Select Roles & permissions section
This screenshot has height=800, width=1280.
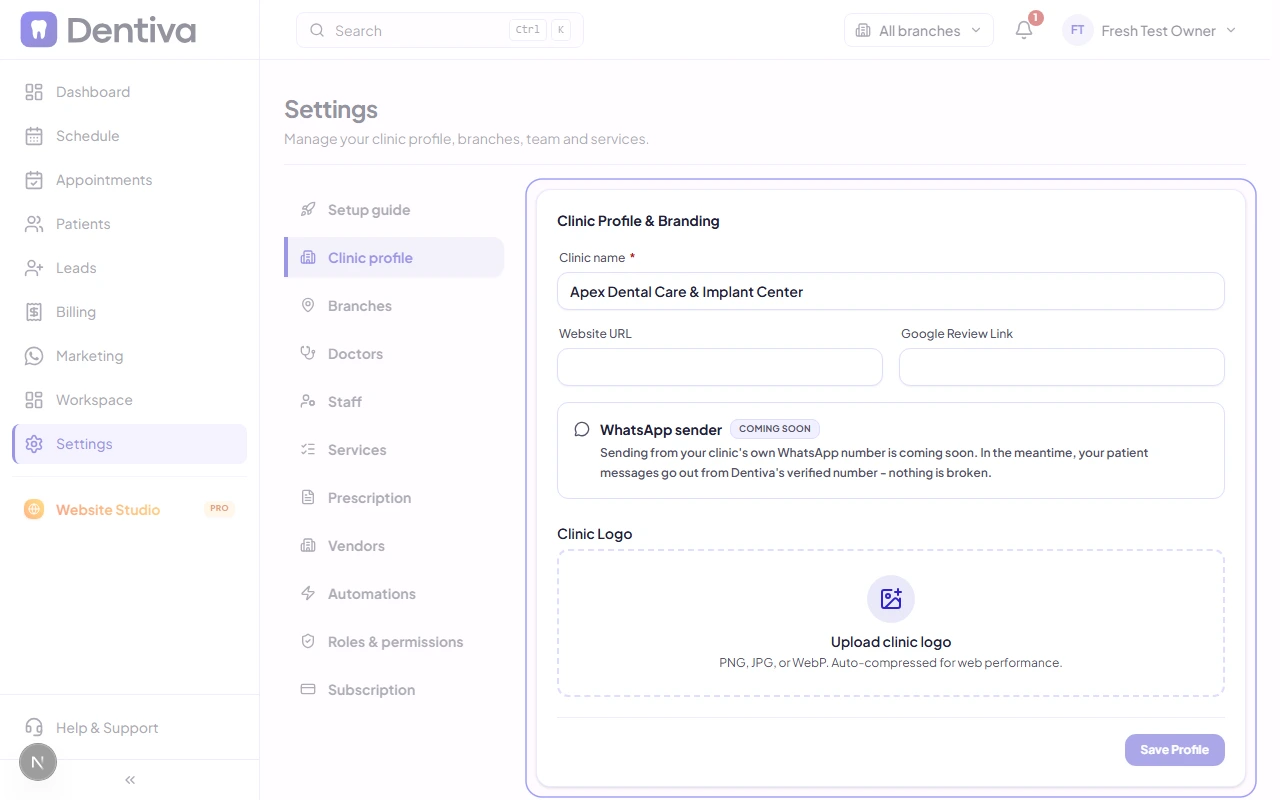(394, 642)
